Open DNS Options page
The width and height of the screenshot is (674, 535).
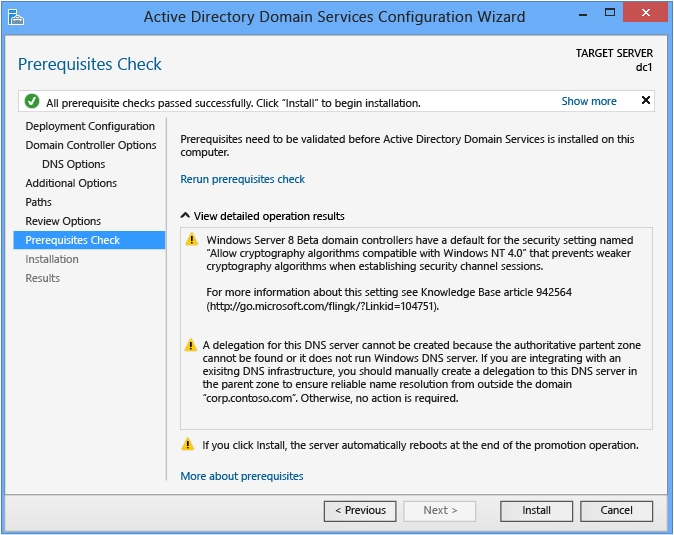[74, 164]
